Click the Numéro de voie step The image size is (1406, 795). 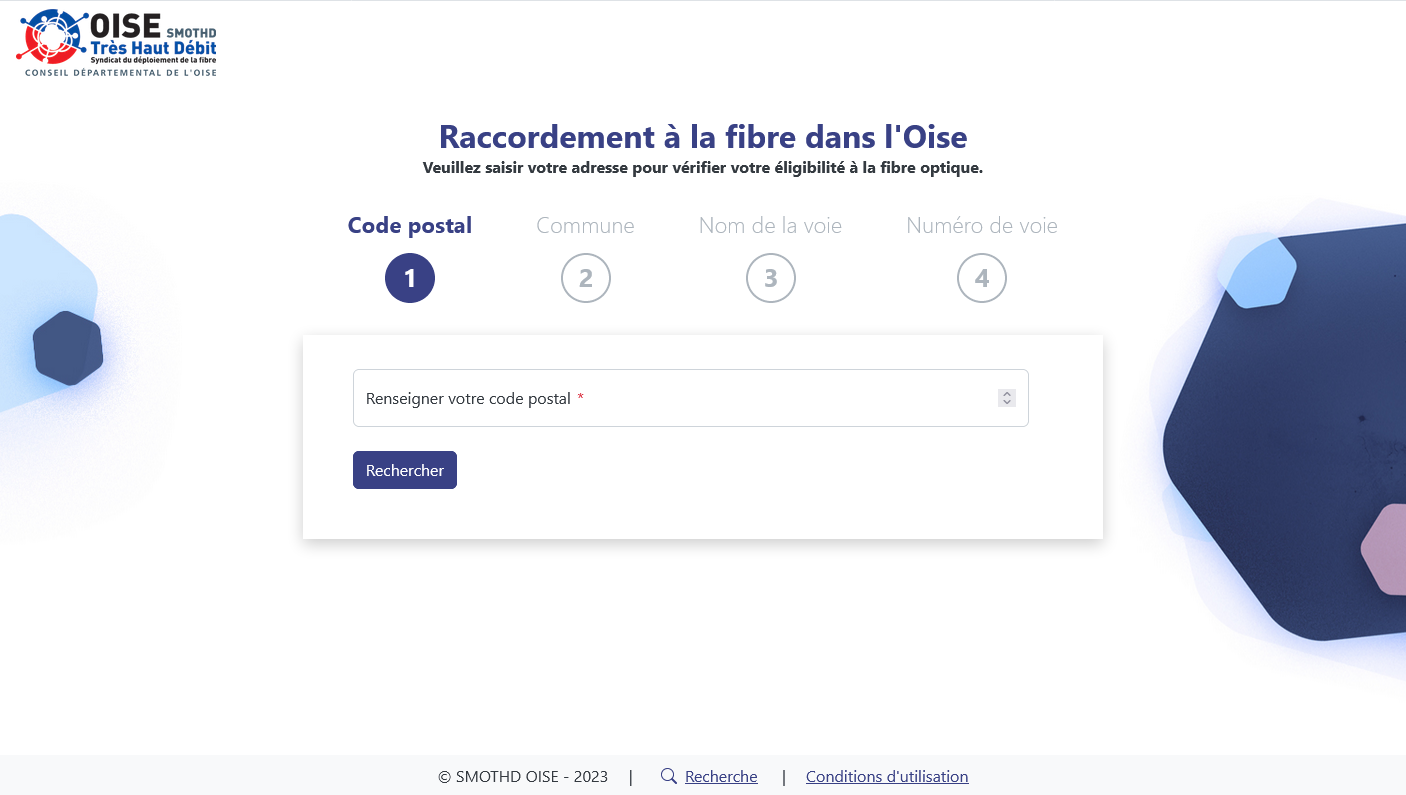tap(982, 225)
